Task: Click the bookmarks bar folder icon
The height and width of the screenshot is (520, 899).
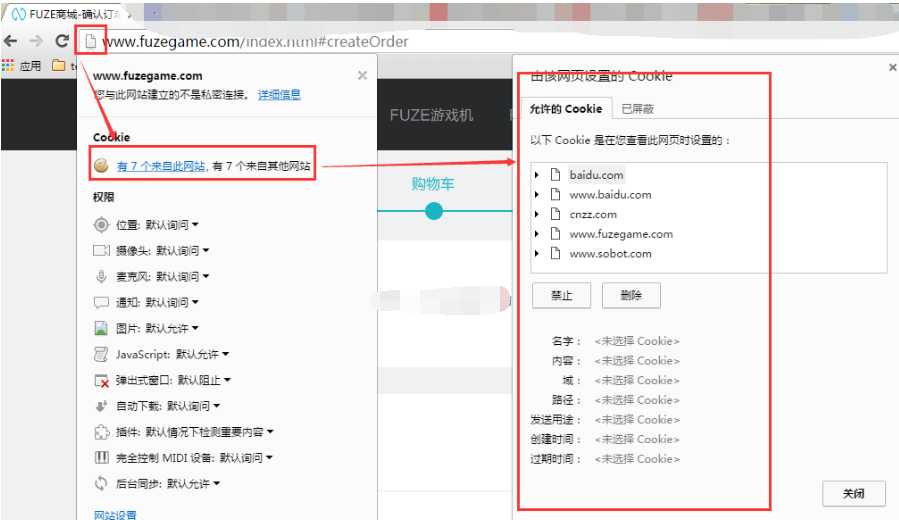Action: tap(58, 65)
